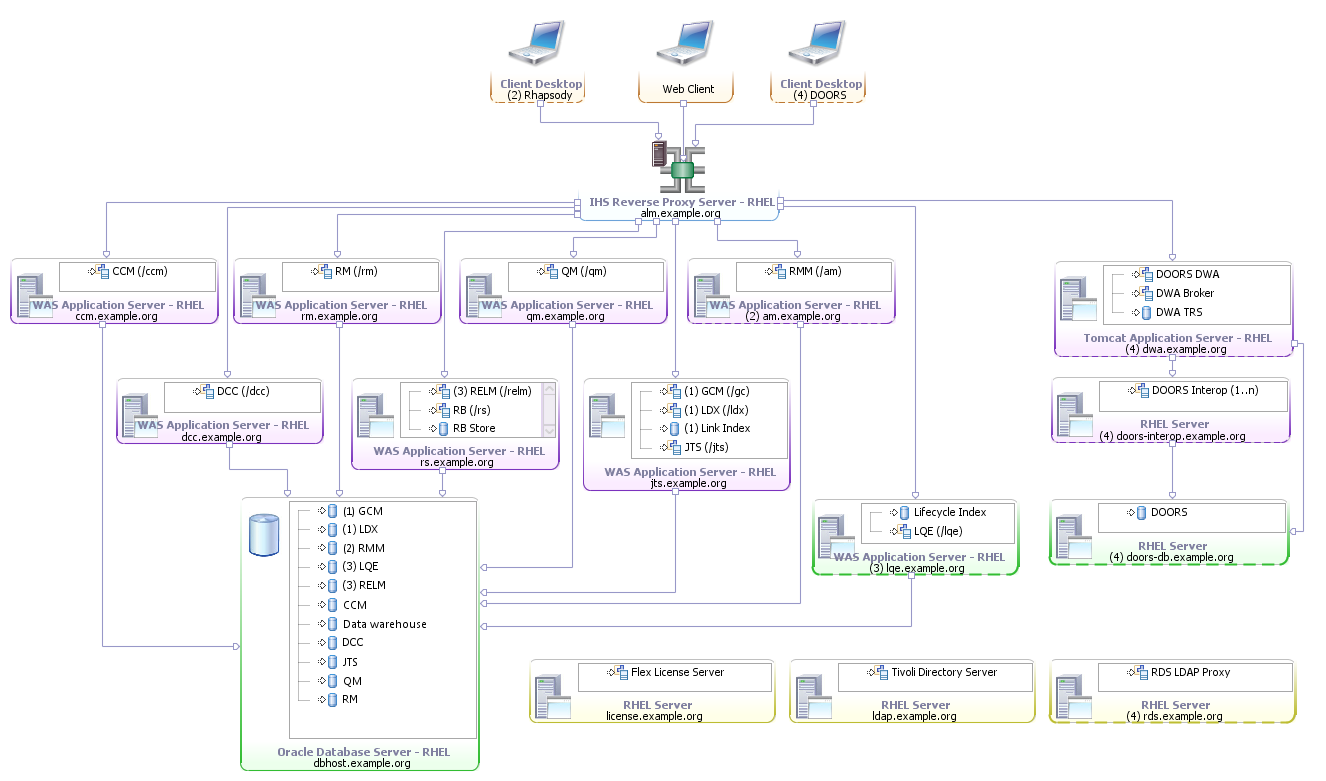Select the rds.example.org server icon
Screen dimensions: 1326x781
coord(1073,697)
